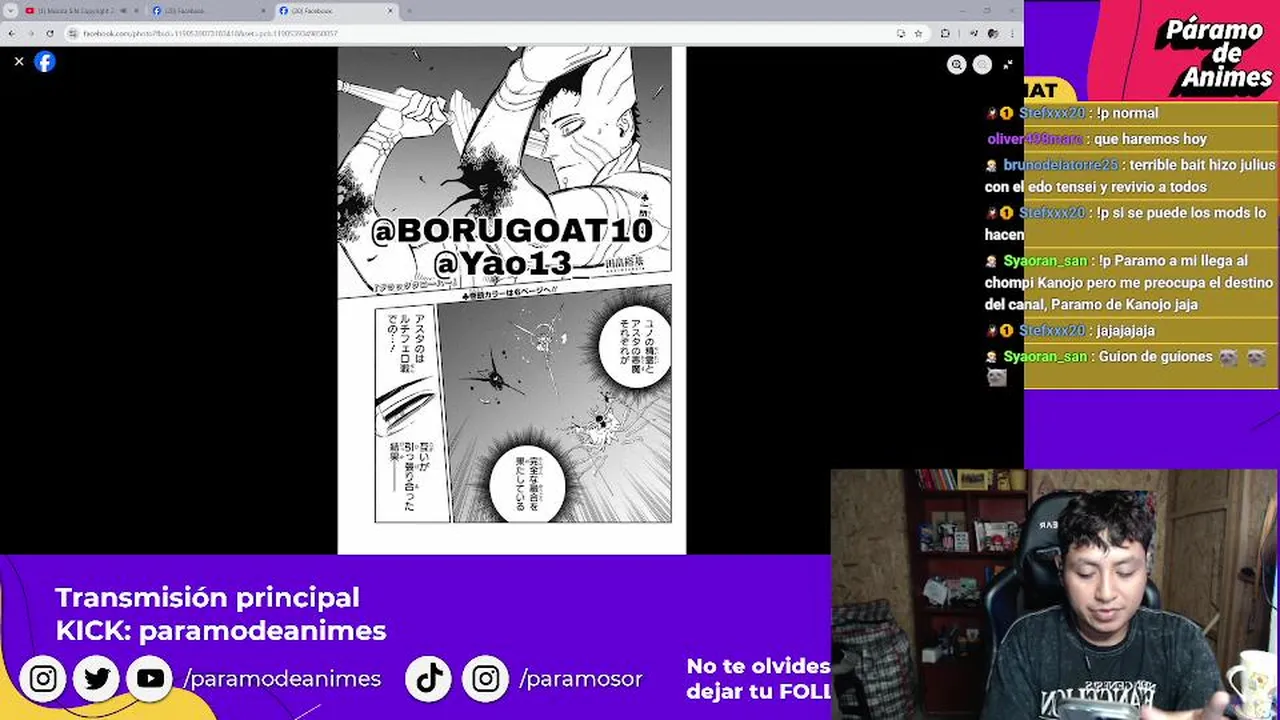Click the install app icon in address bar
Image resolution: width=1280 pixels, height=720 pixels.
[901, 33]
